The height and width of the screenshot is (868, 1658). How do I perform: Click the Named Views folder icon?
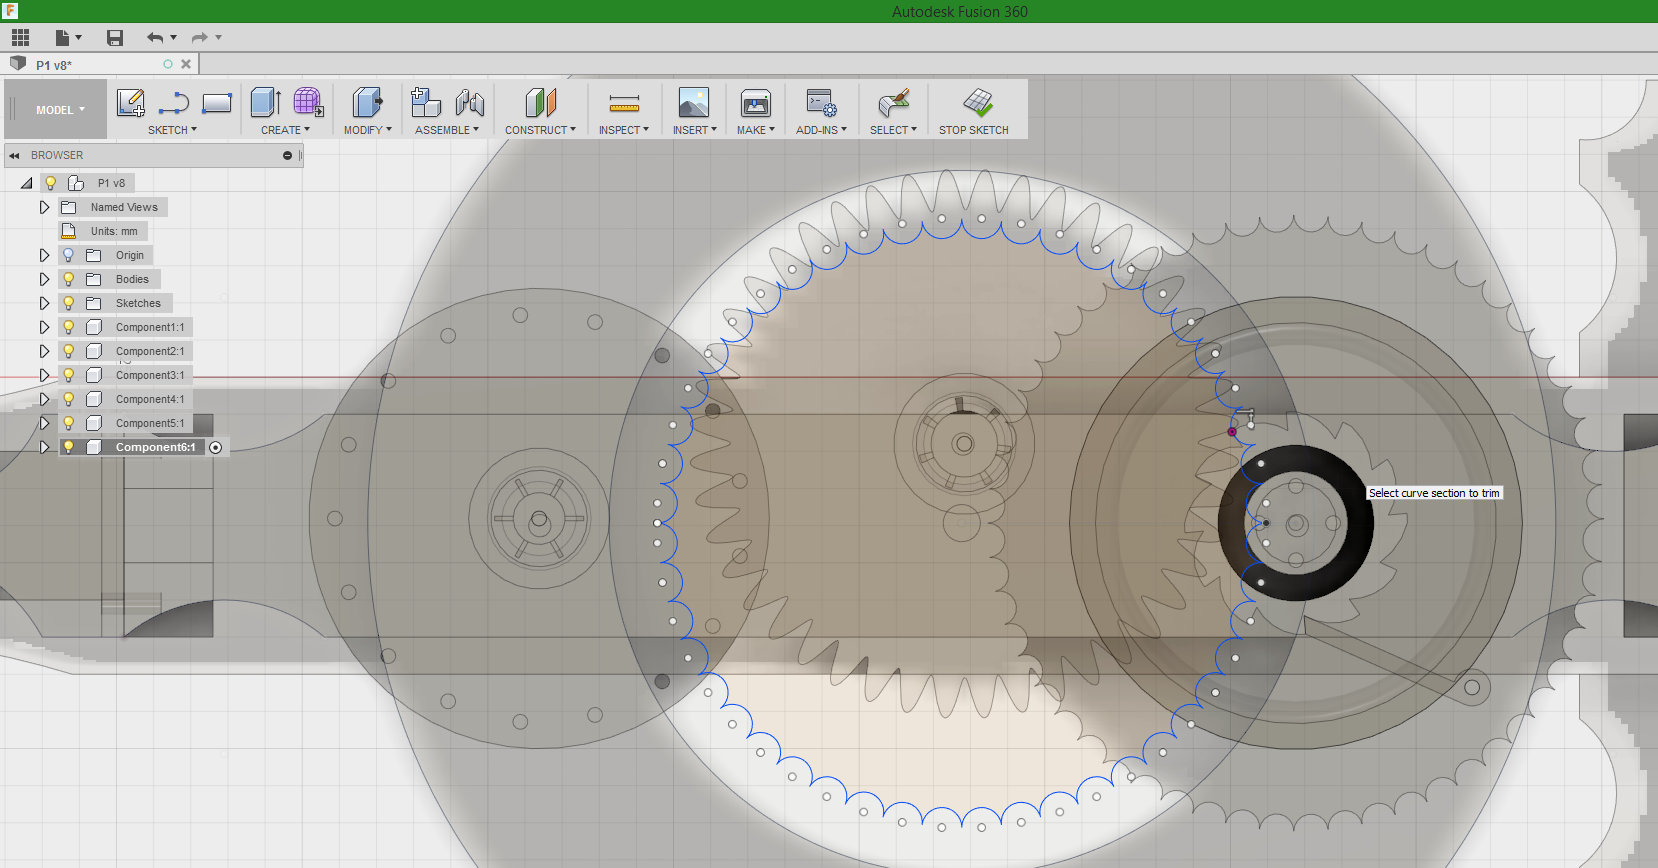(69, 207)
